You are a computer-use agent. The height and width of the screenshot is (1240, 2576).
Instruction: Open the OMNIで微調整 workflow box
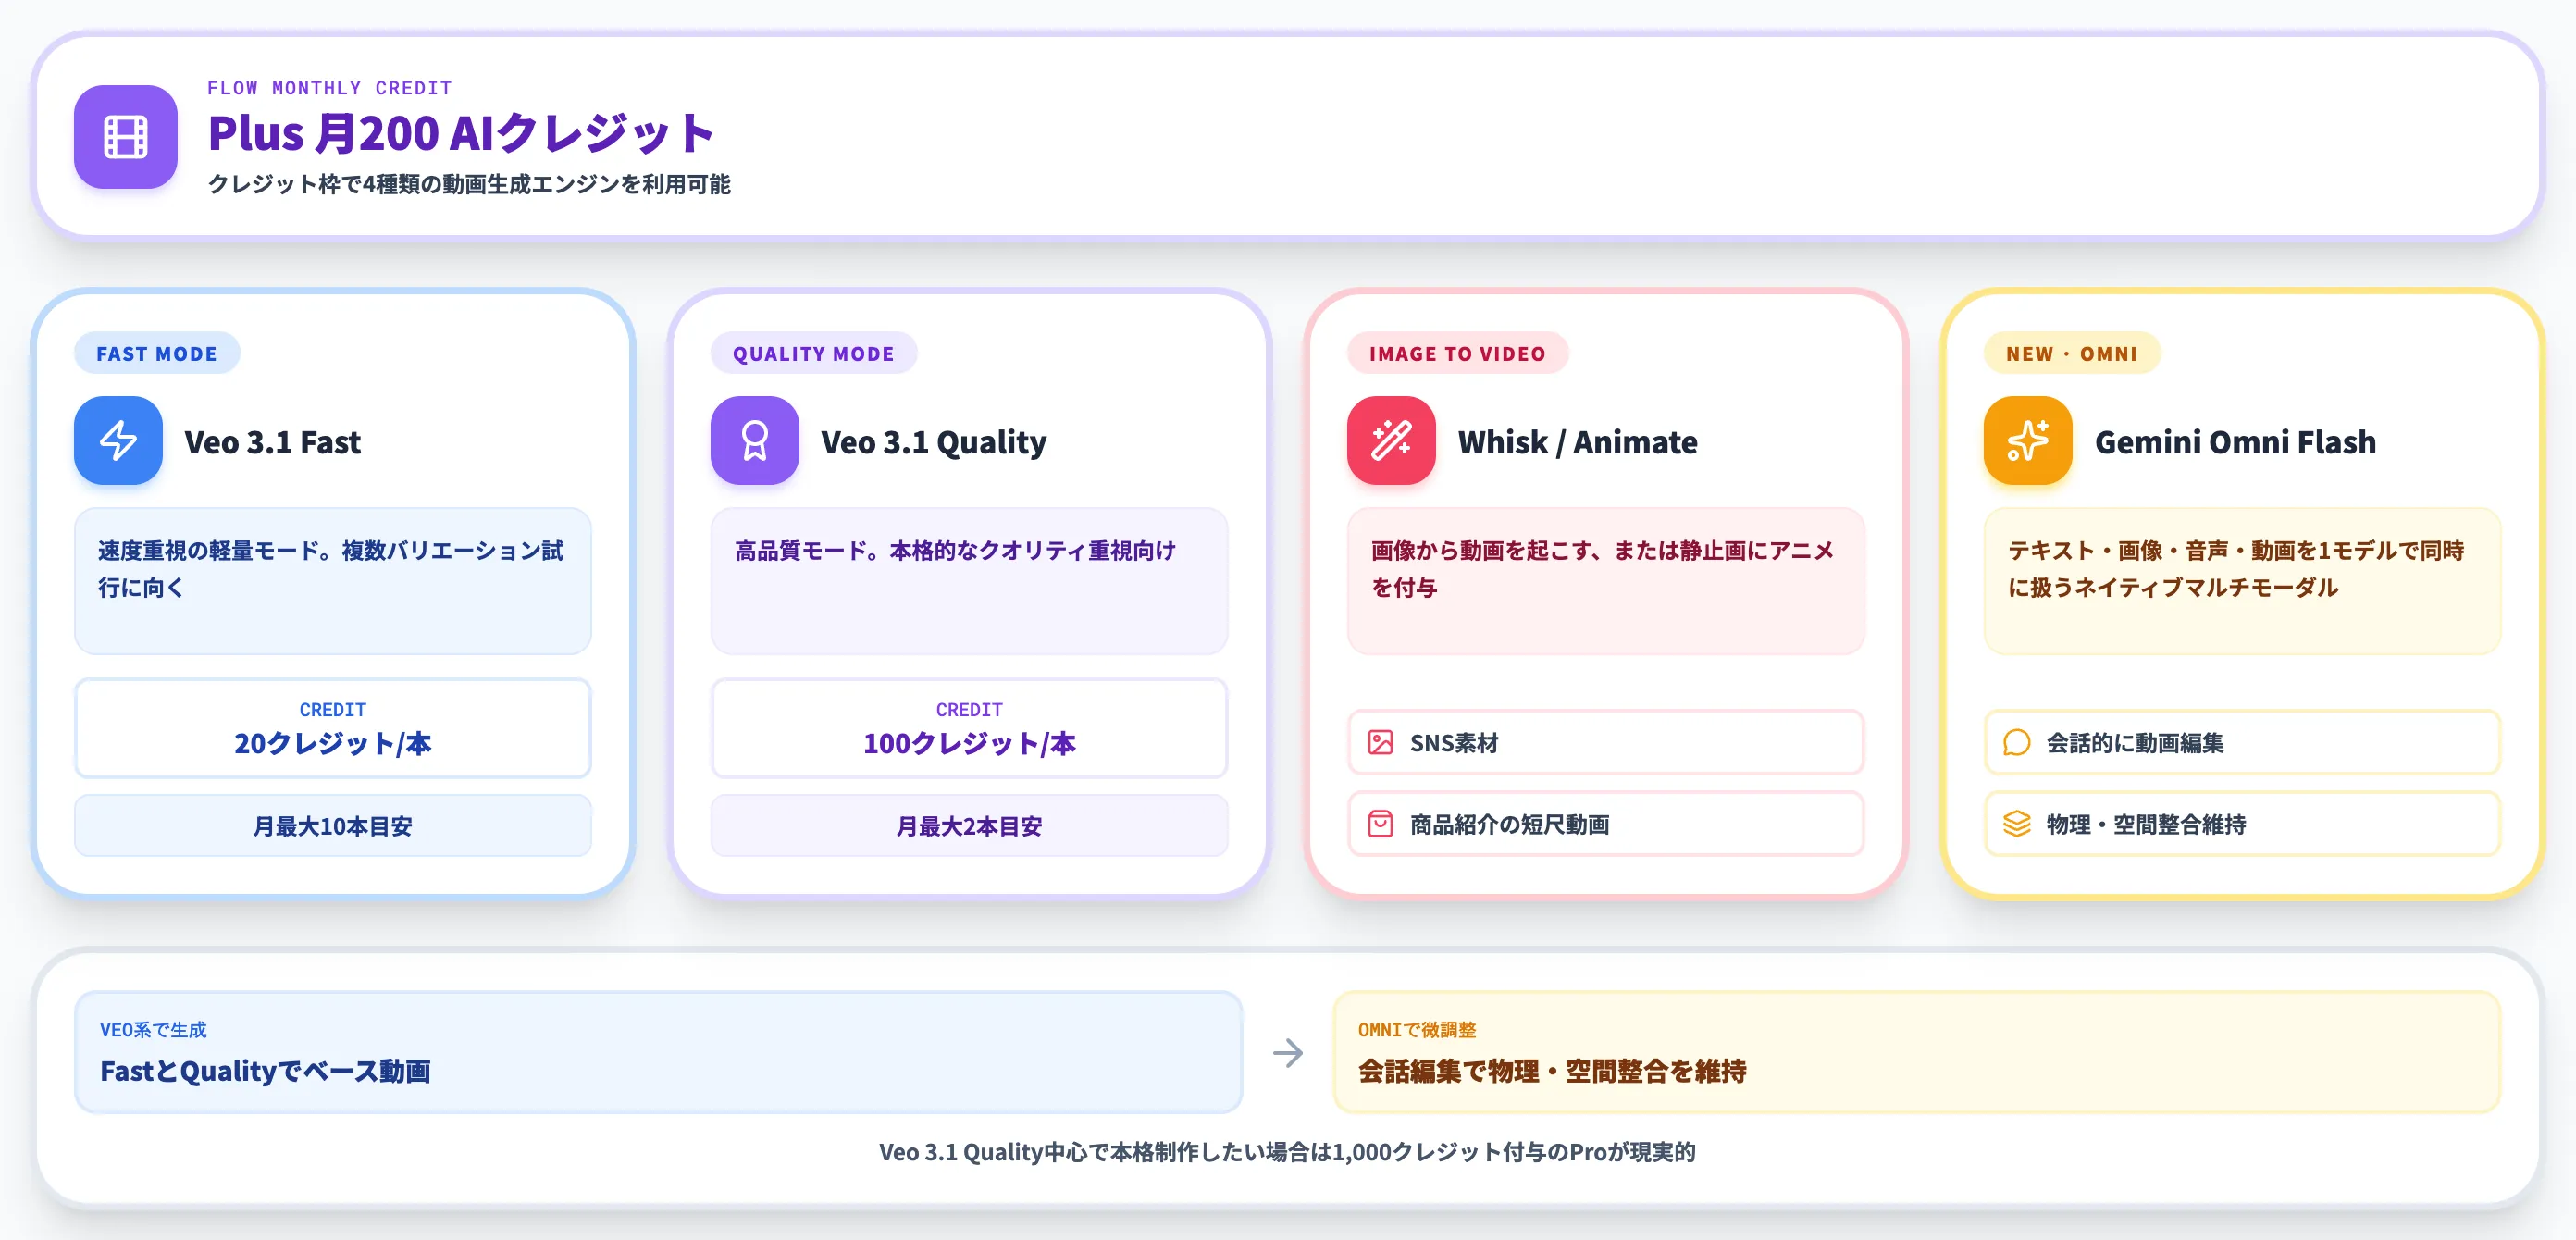pyautogui.click(x=1917, y=1053)
